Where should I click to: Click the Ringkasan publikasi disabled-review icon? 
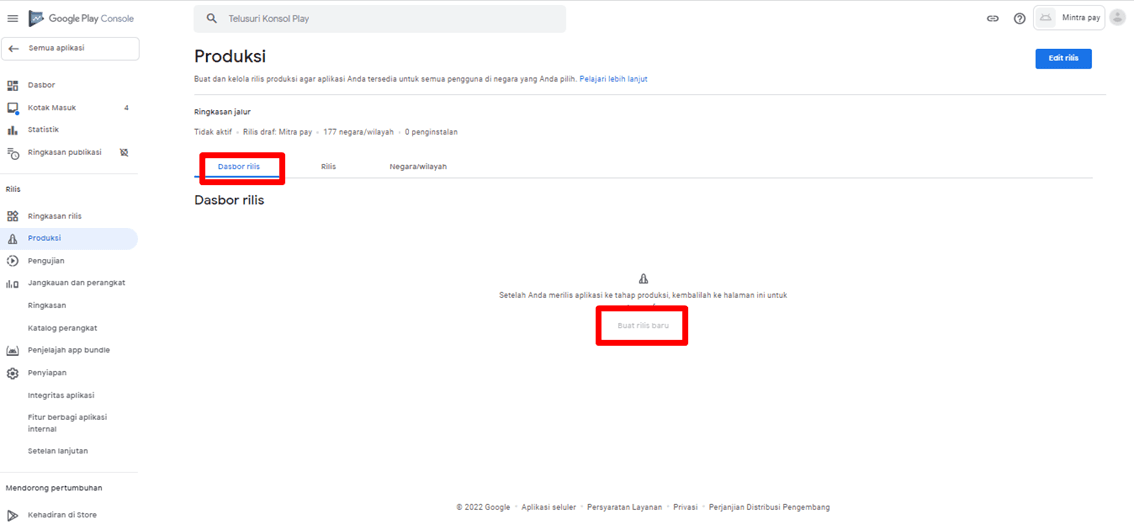coord(124,153)
